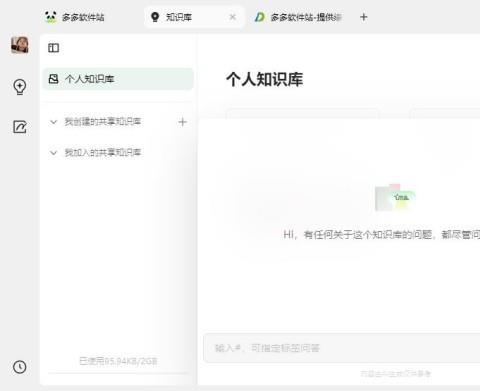
Task: Click the lightbulb ask icon in sidebar
Action: 20,87
